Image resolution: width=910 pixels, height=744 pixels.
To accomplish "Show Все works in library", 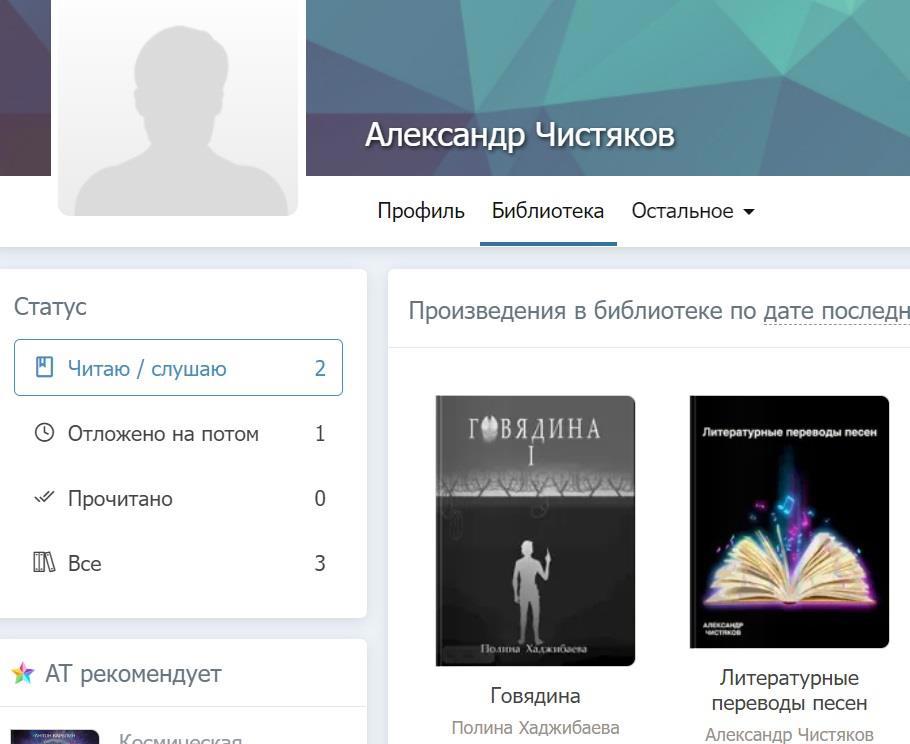I will click(x=178, y=563).
